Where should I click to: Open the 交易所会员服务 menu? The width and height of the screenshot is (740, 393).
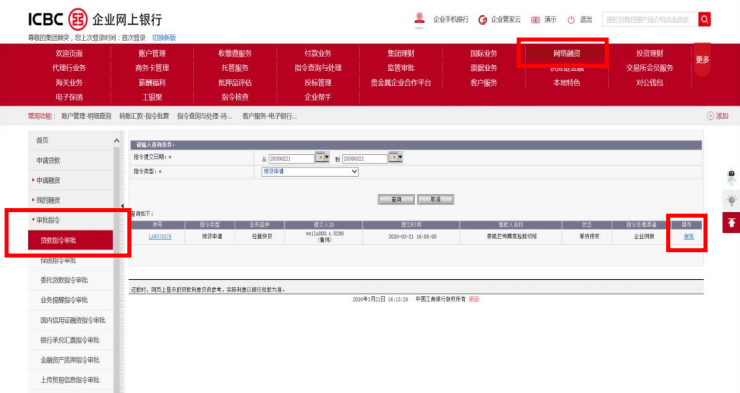tap(649, 68)
